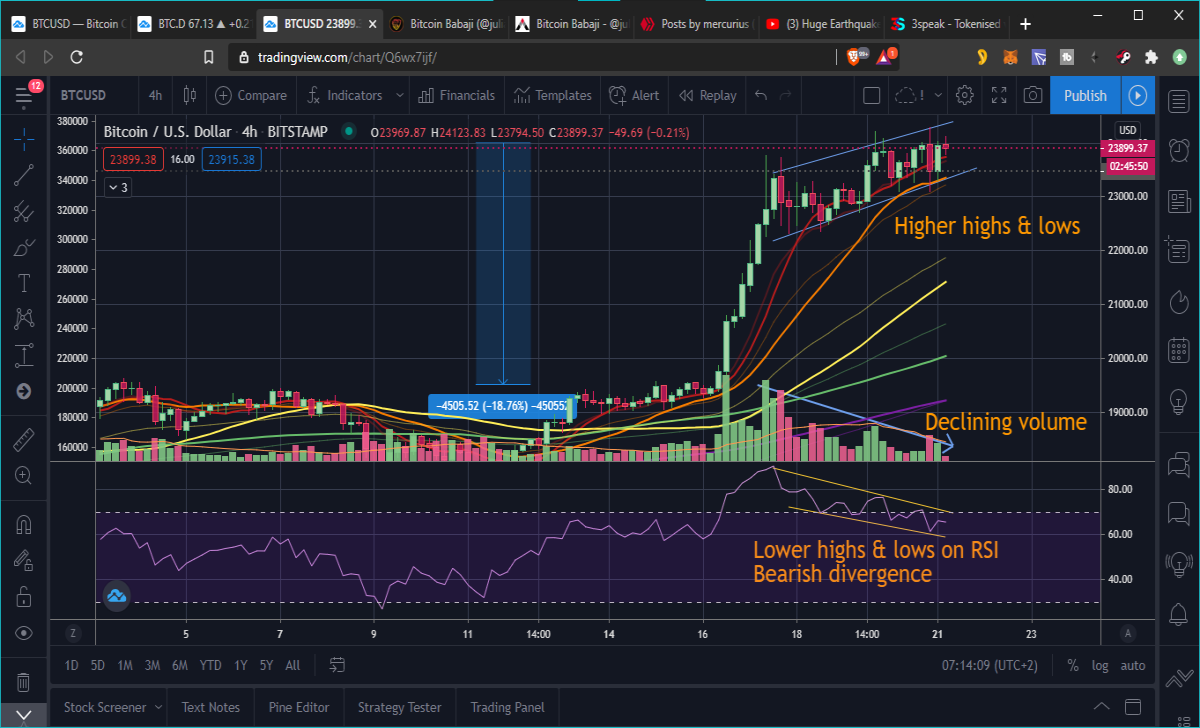Toggle auto scale mode
Image resolution: width=1200 pixels, height=728 pixels.
click(x=1132, y=665)
